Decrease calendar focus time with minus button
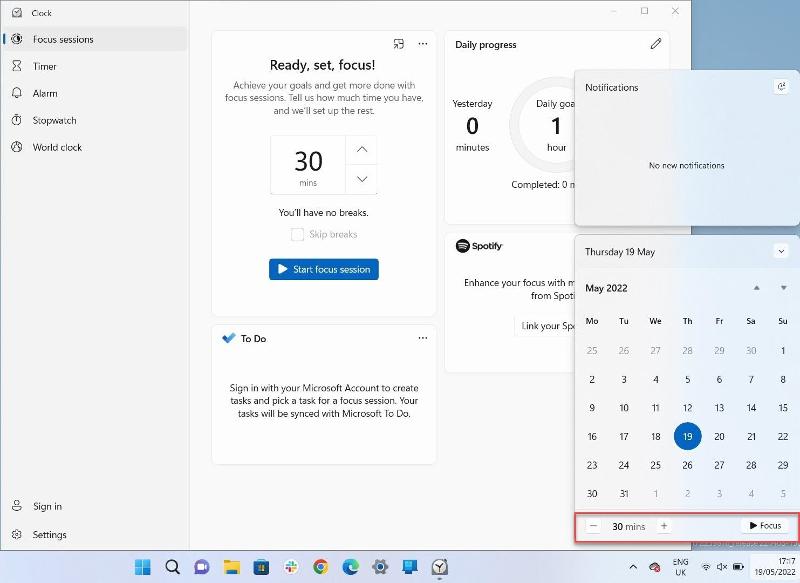Viewport: 800px width, 583px height. point(593,526)
